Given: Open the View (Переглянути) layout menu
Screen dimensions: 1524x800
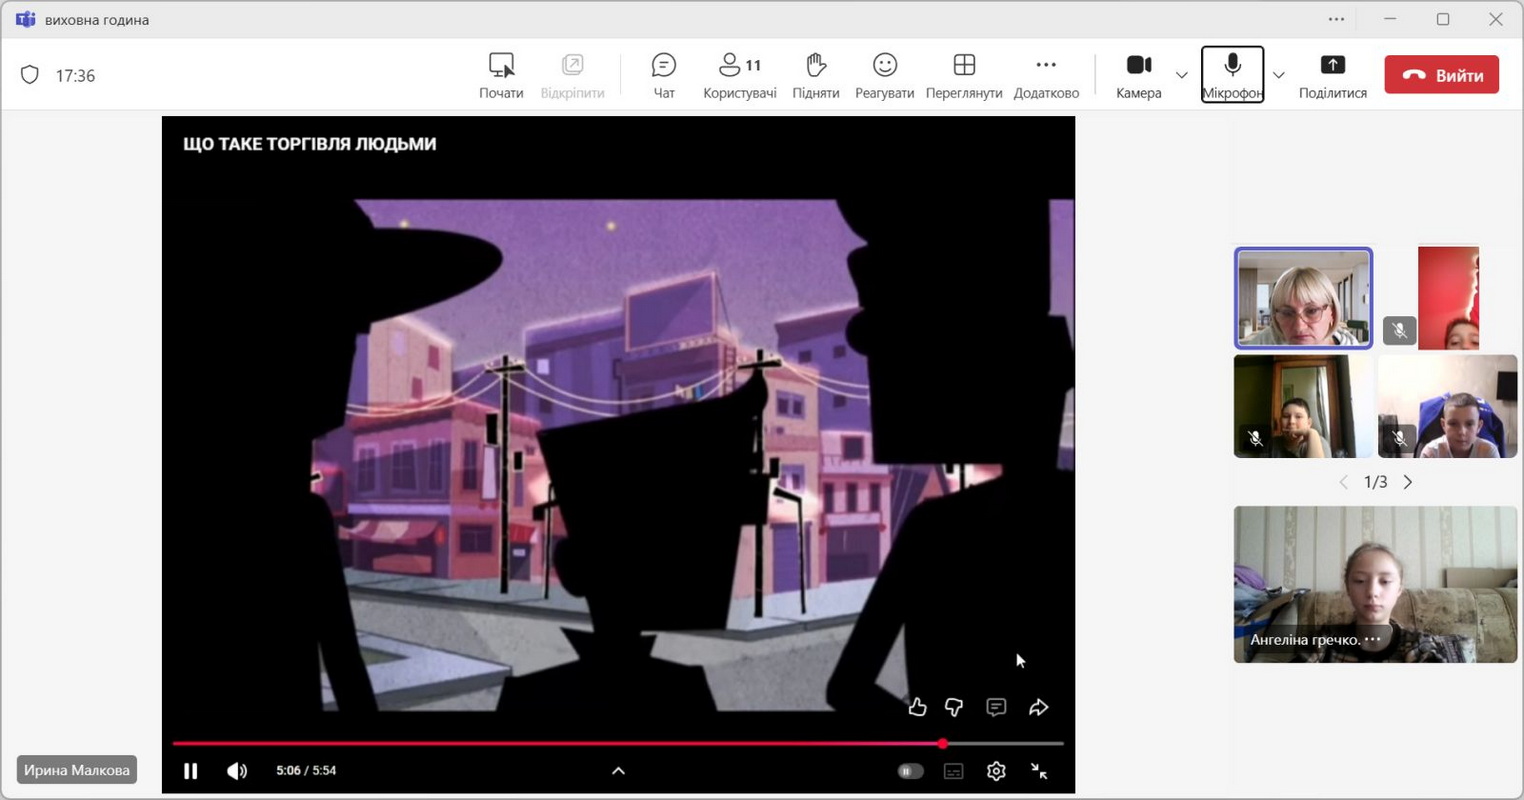Looking at the screenshot, I should click(963, 75).
